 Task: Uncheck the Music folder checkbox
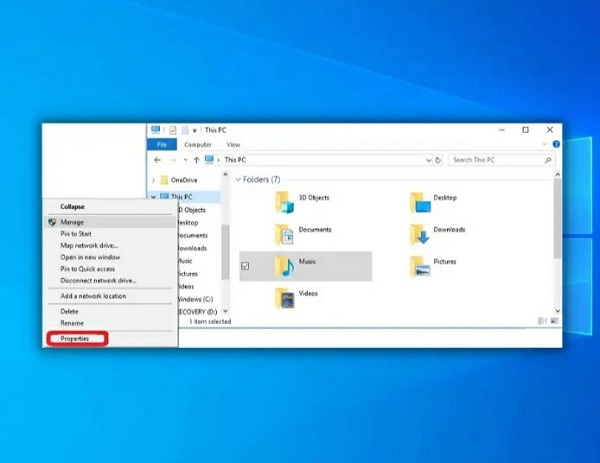[245, 266]
